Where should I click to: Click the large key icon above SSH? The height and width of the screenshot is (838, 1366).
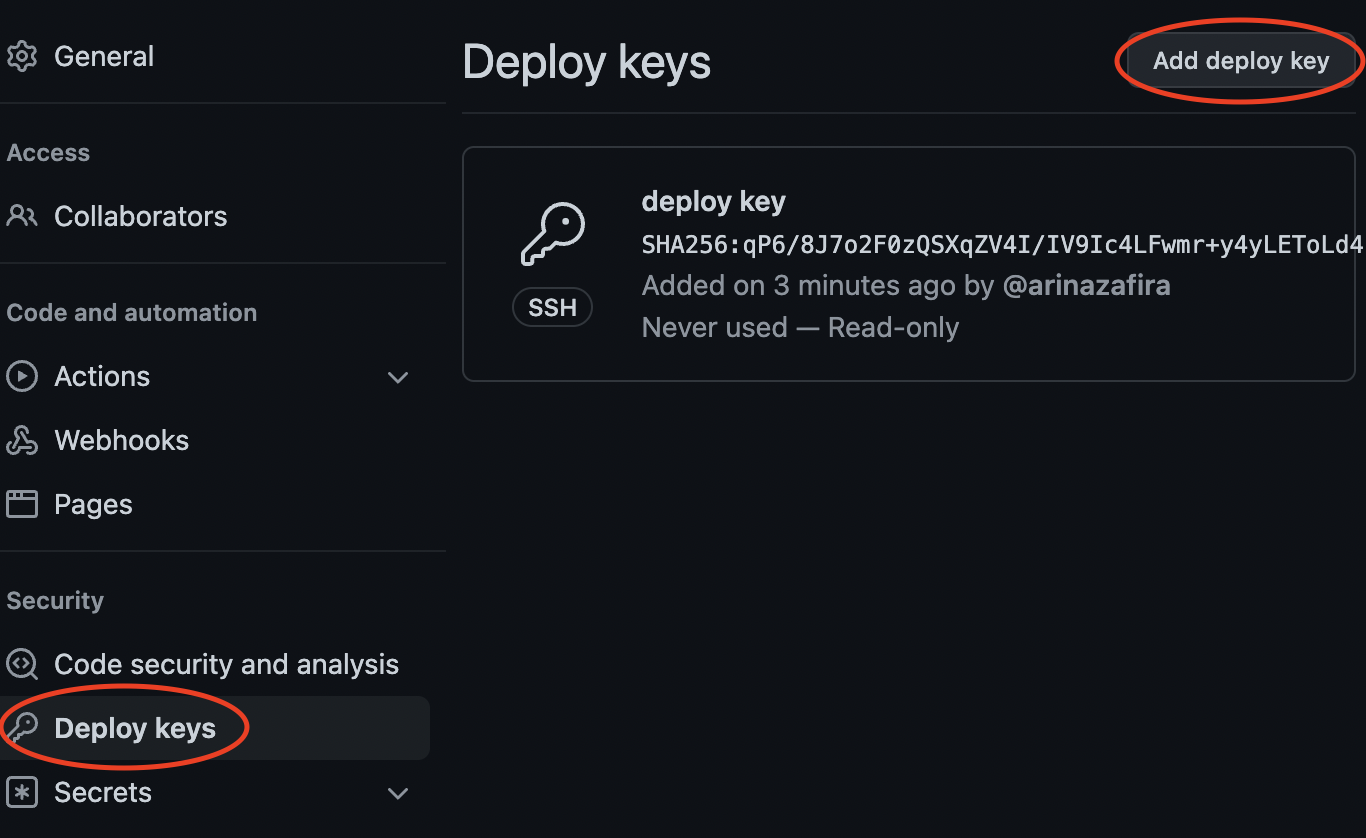click(552, 235)
